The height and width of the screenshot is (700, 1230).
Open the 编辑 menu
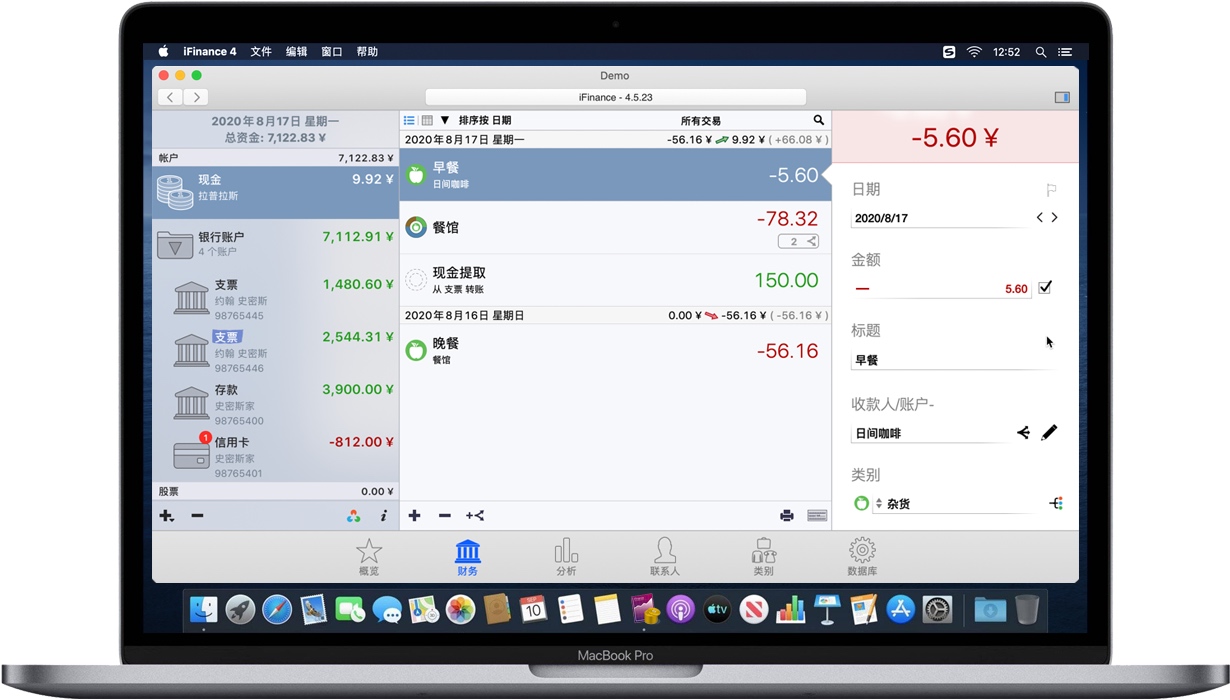tap(297, 51)
